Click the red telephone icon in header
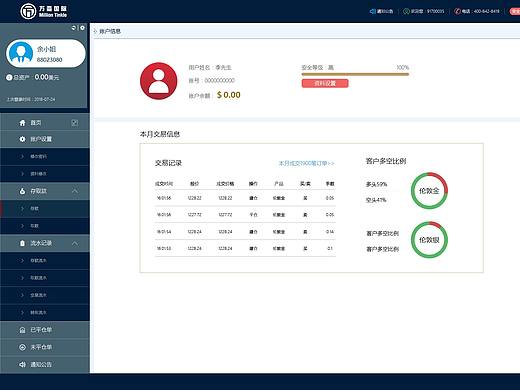 (x=457, y=11)
